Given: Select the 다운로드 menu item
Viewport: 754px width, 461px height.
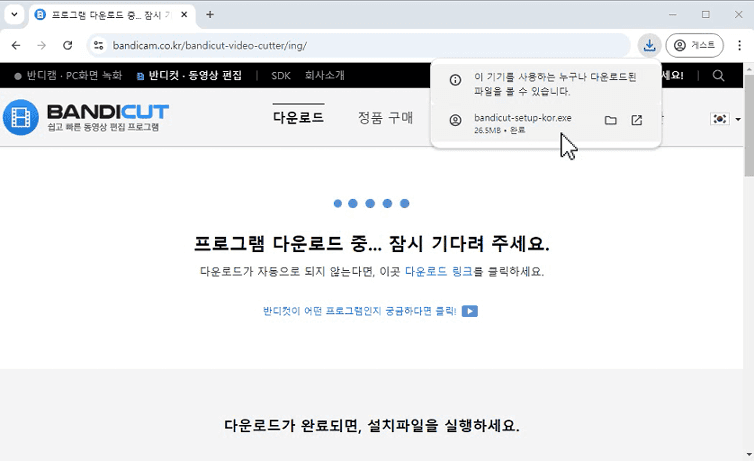Looking at the screenshot, I should click(x=299, y=117).
